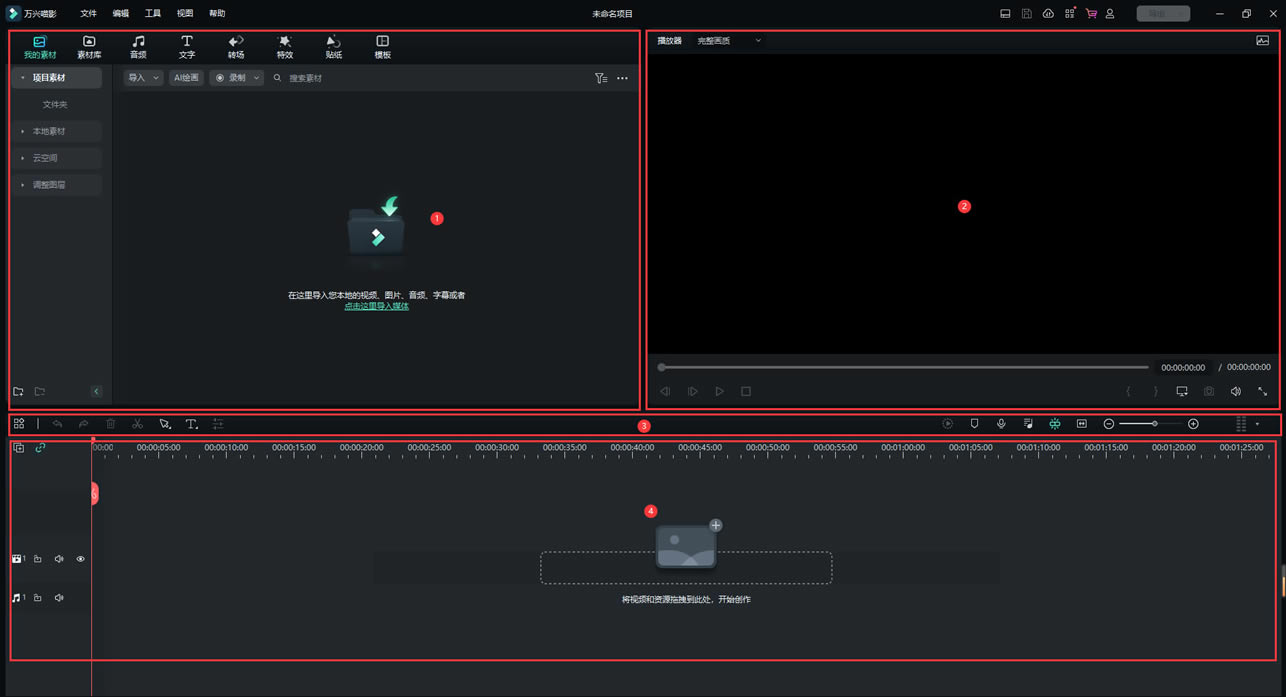Switch to the 音频 (Audio) tab
Image resolution: width=1286 pixels, height=697 pixels.
(x=138, y=46)
